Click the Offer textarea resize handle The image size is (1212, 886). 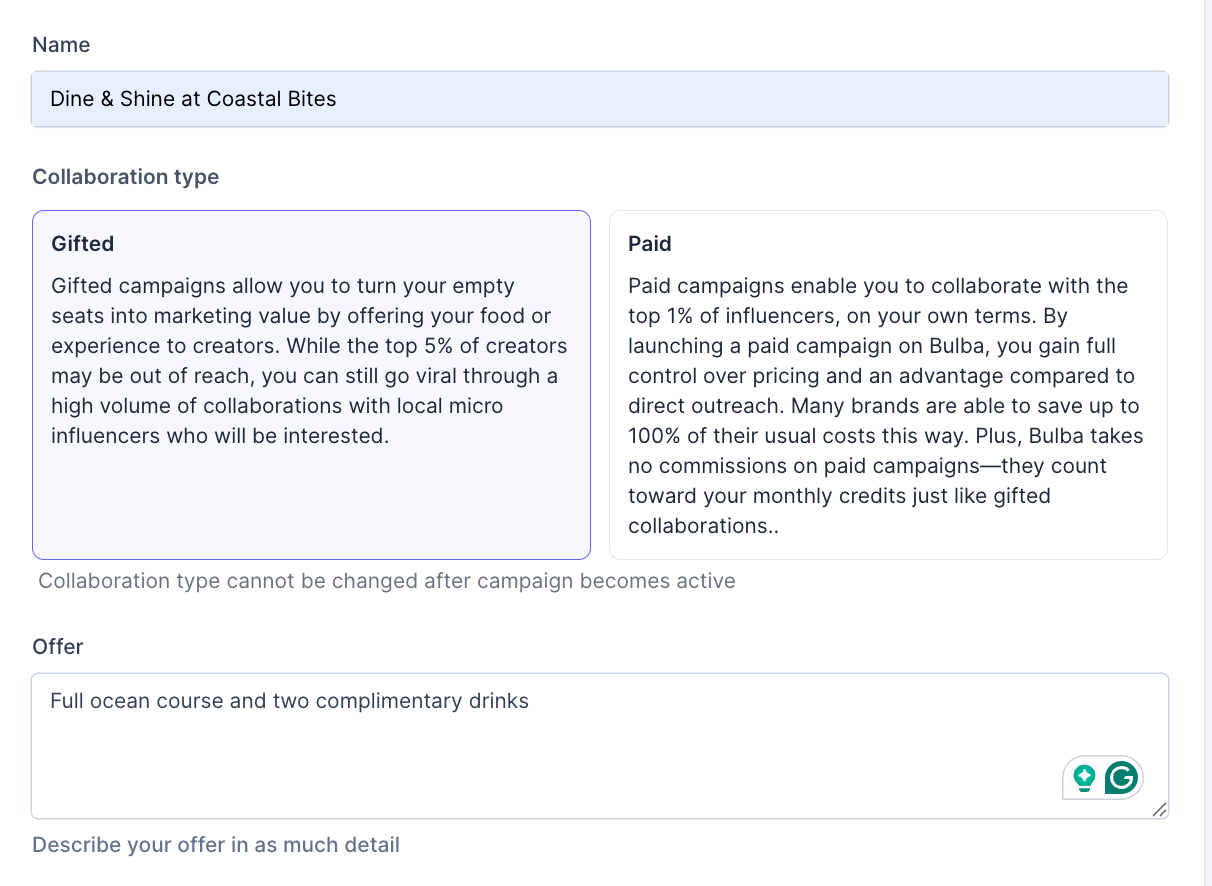(x=1159, y=809)
